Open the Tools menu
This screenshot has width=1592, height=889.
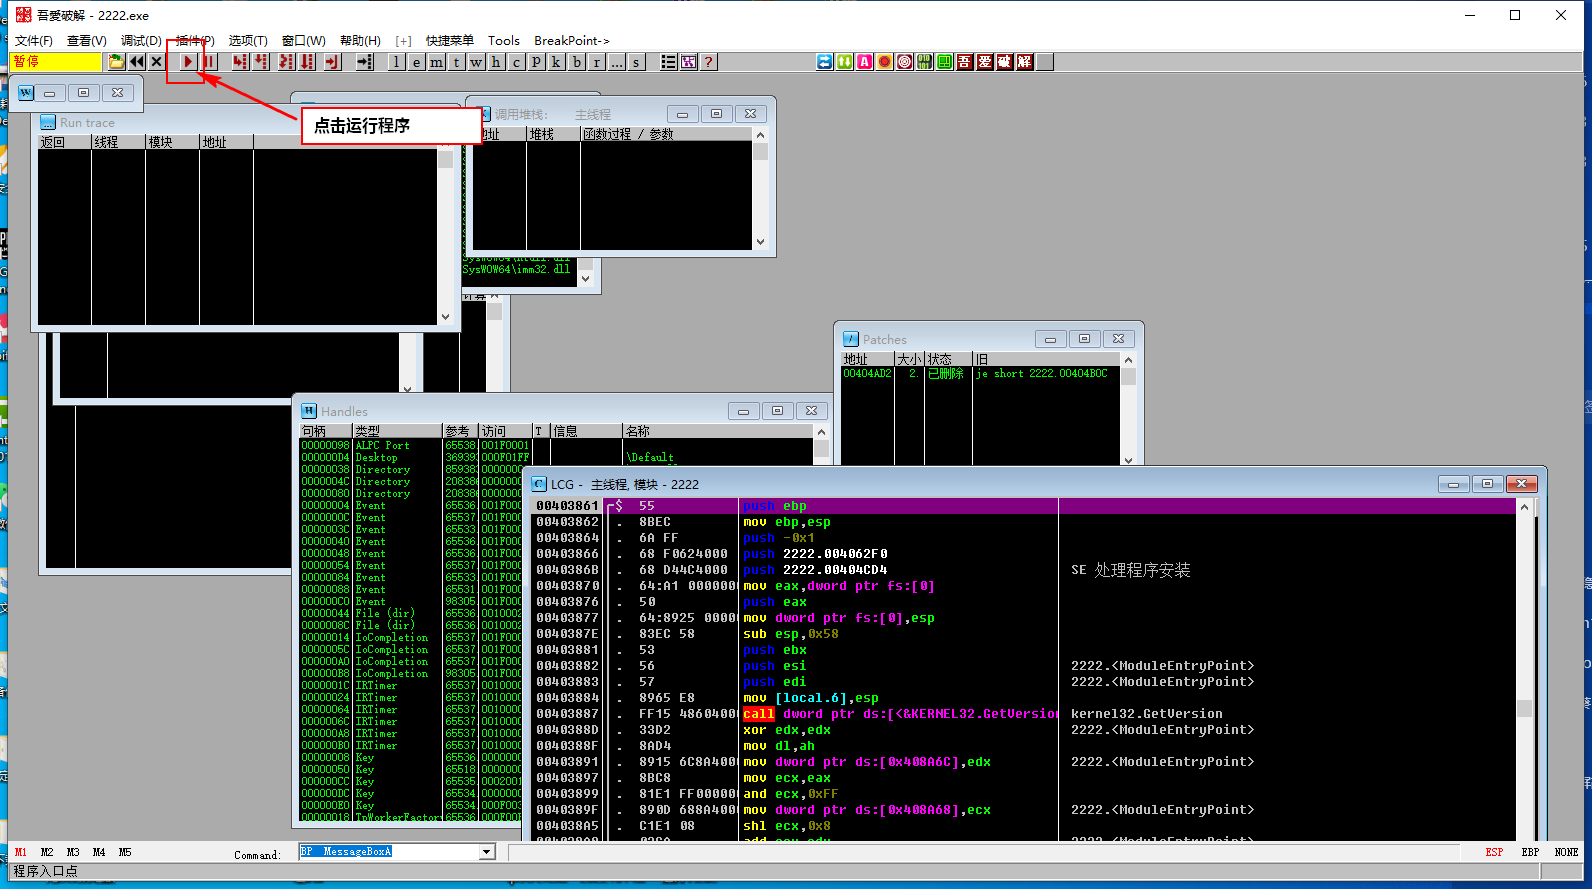pyautogui.click(x=504, y=41)
